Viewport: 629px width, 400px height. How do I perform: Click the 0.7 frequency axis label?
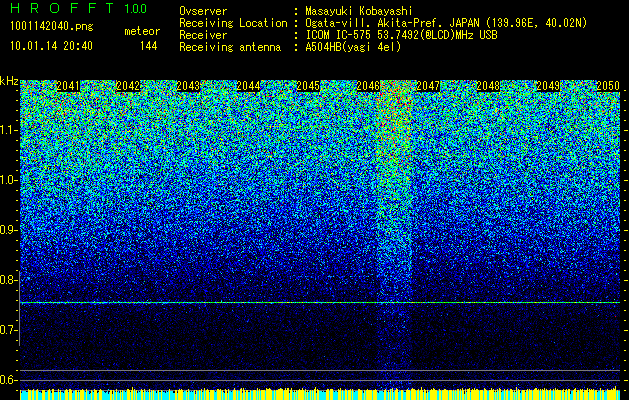tap(9, 330)
